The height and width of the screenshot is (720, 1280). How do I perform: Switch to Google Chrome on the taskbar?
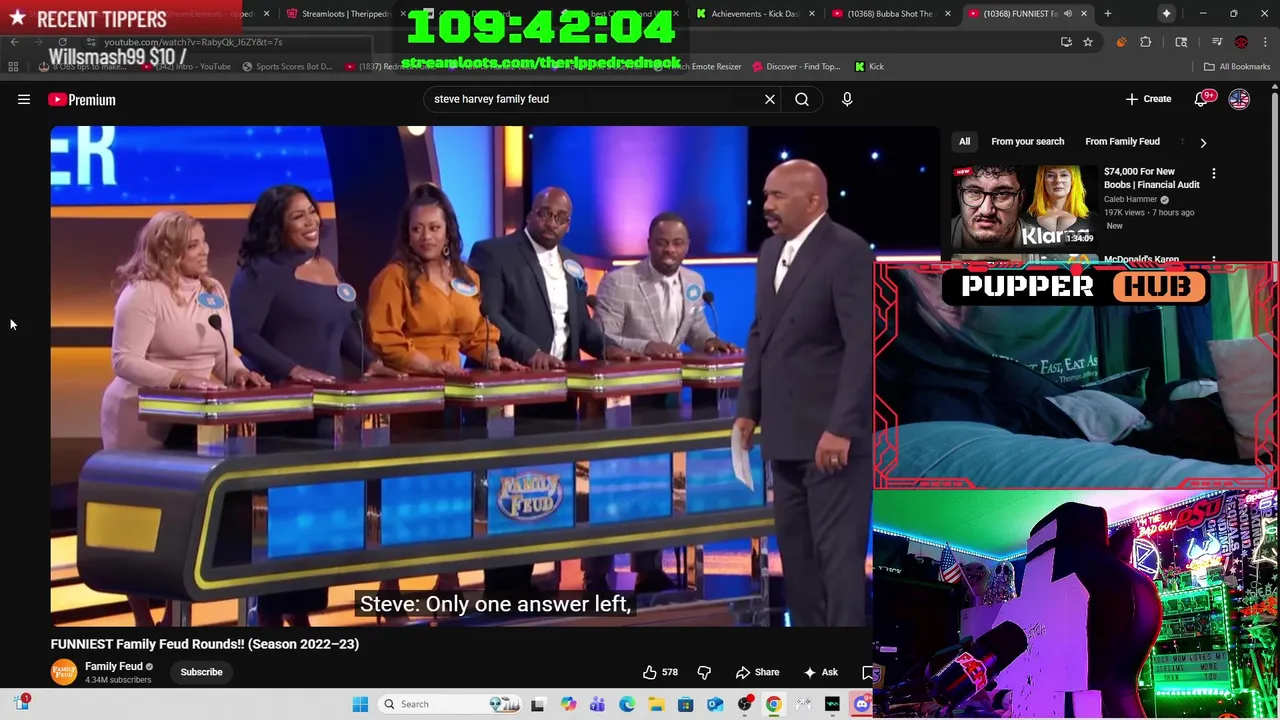tap(774, 704)
